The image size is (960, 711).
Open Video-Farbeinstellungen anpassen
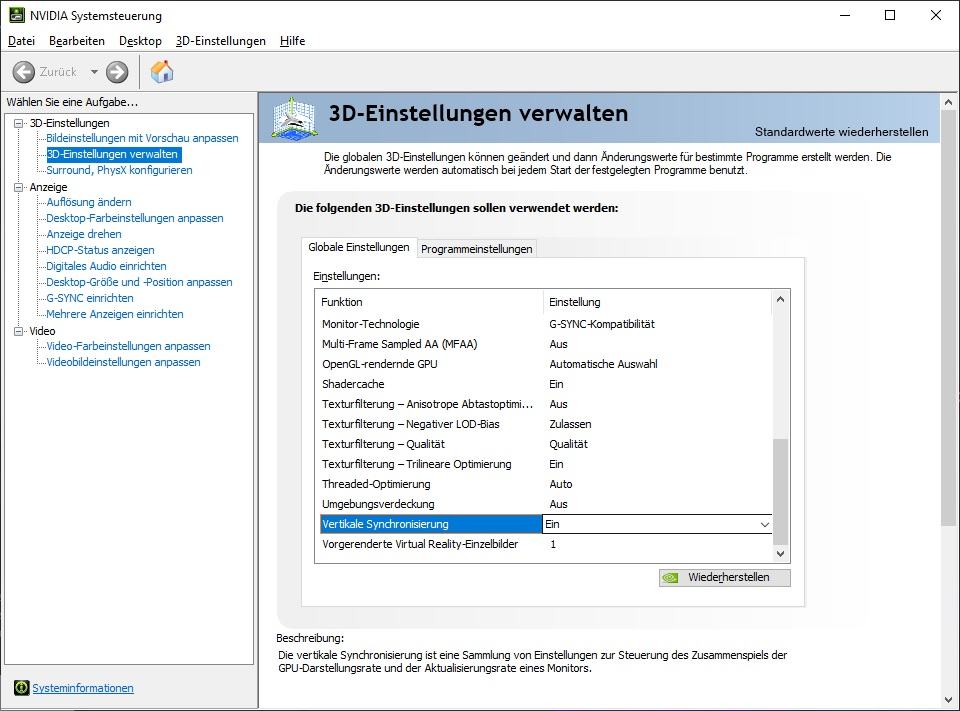click(x=129, y=346)
